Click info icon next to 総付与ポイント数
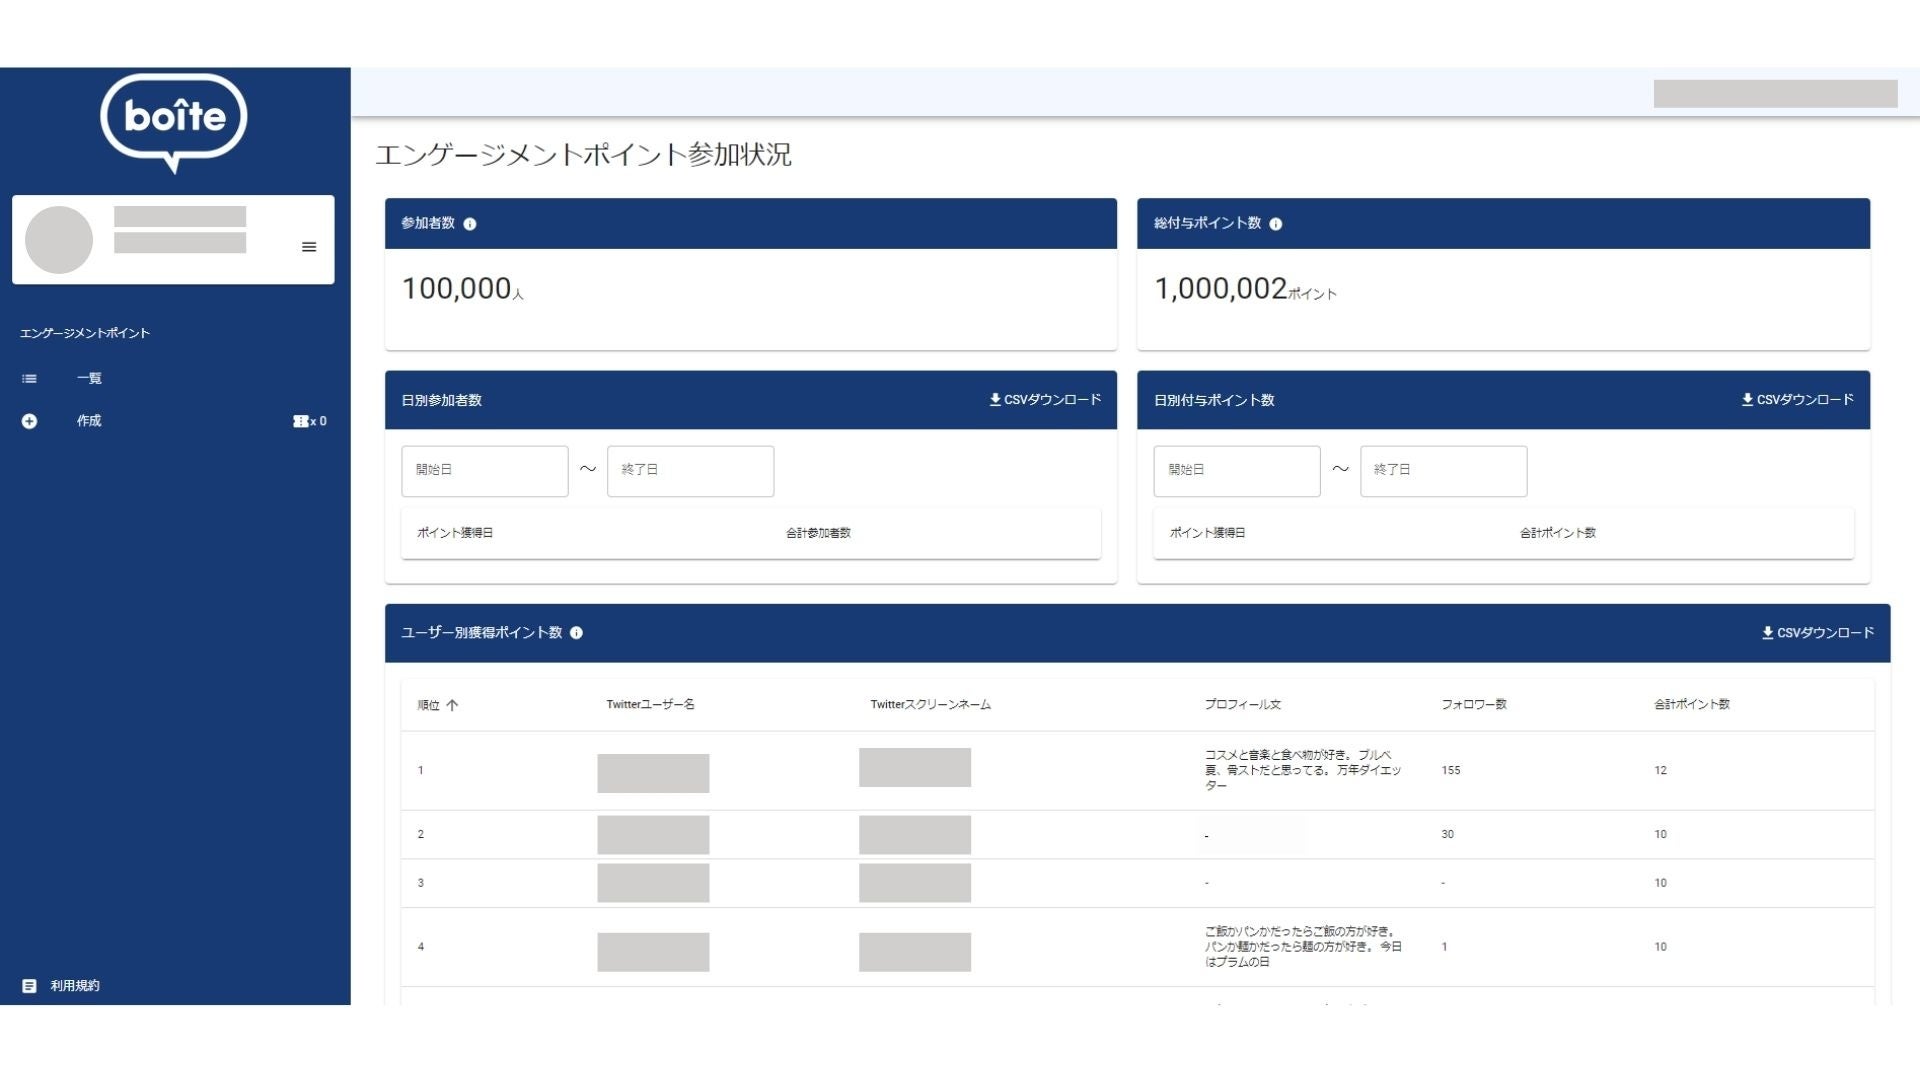The height and width of the screenshot is (1080, 1920). 1276,224
